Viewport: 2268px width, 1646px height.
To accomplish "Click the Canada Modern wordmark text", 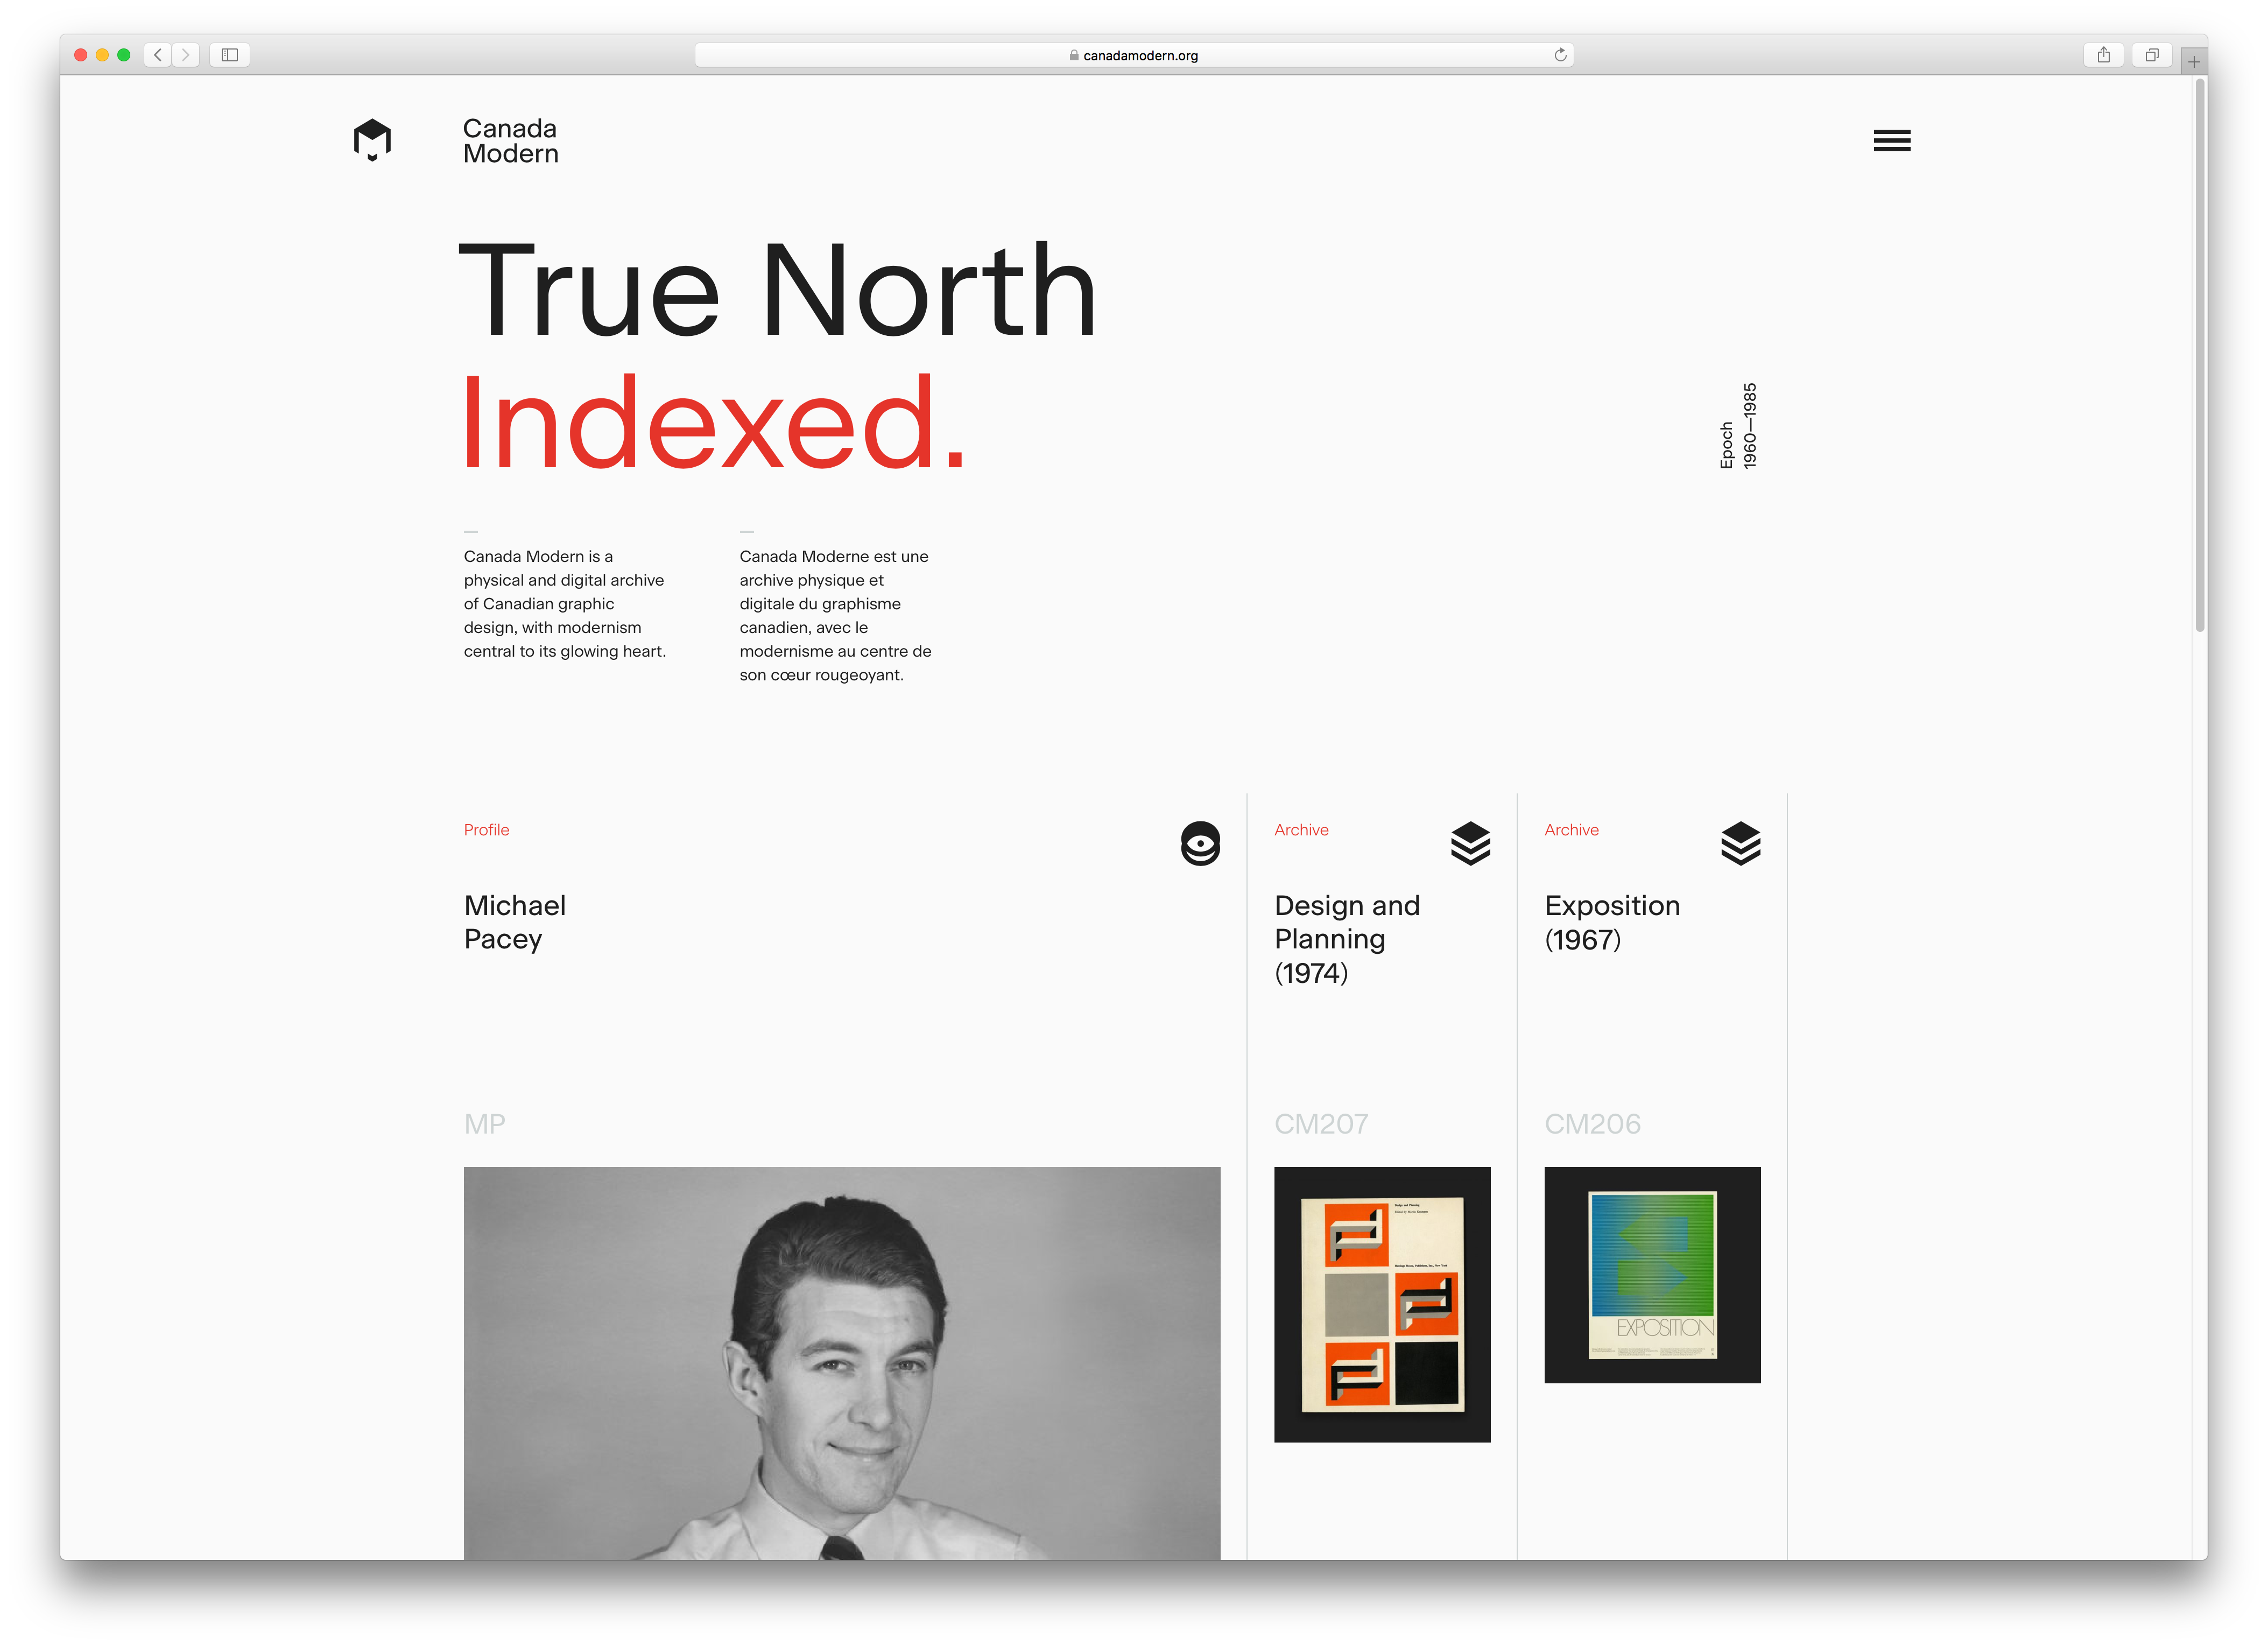I will (510, 141).
